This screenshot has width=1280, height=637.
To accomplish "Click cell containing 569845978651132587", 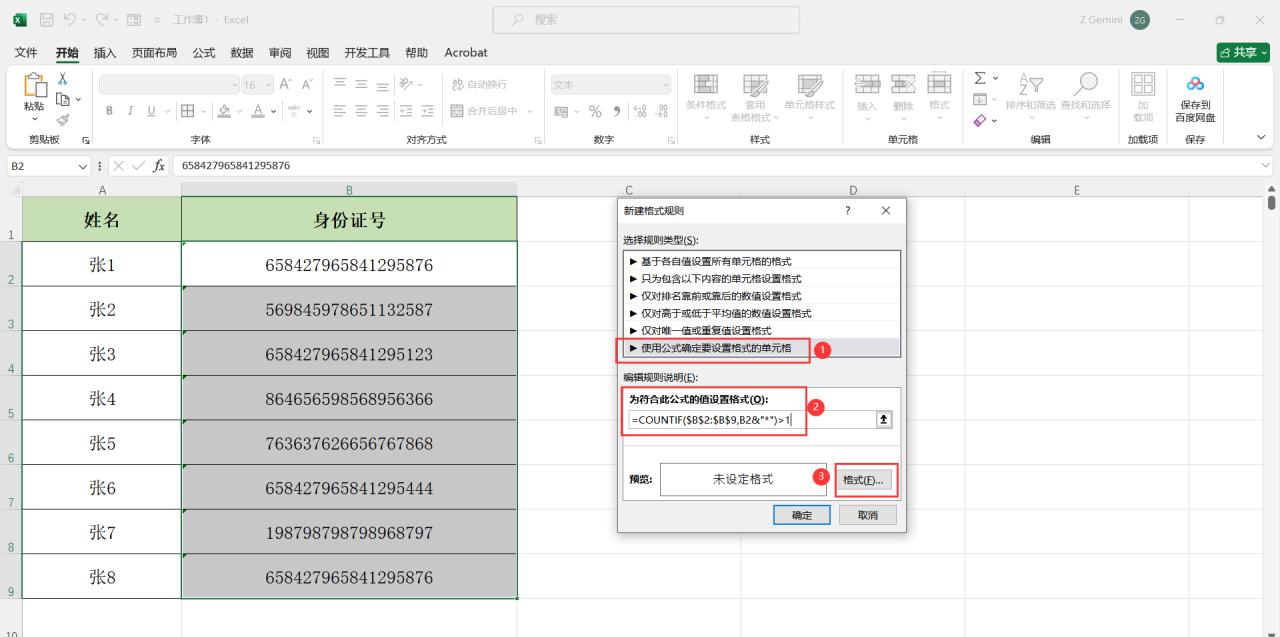I will pos(349,309).
